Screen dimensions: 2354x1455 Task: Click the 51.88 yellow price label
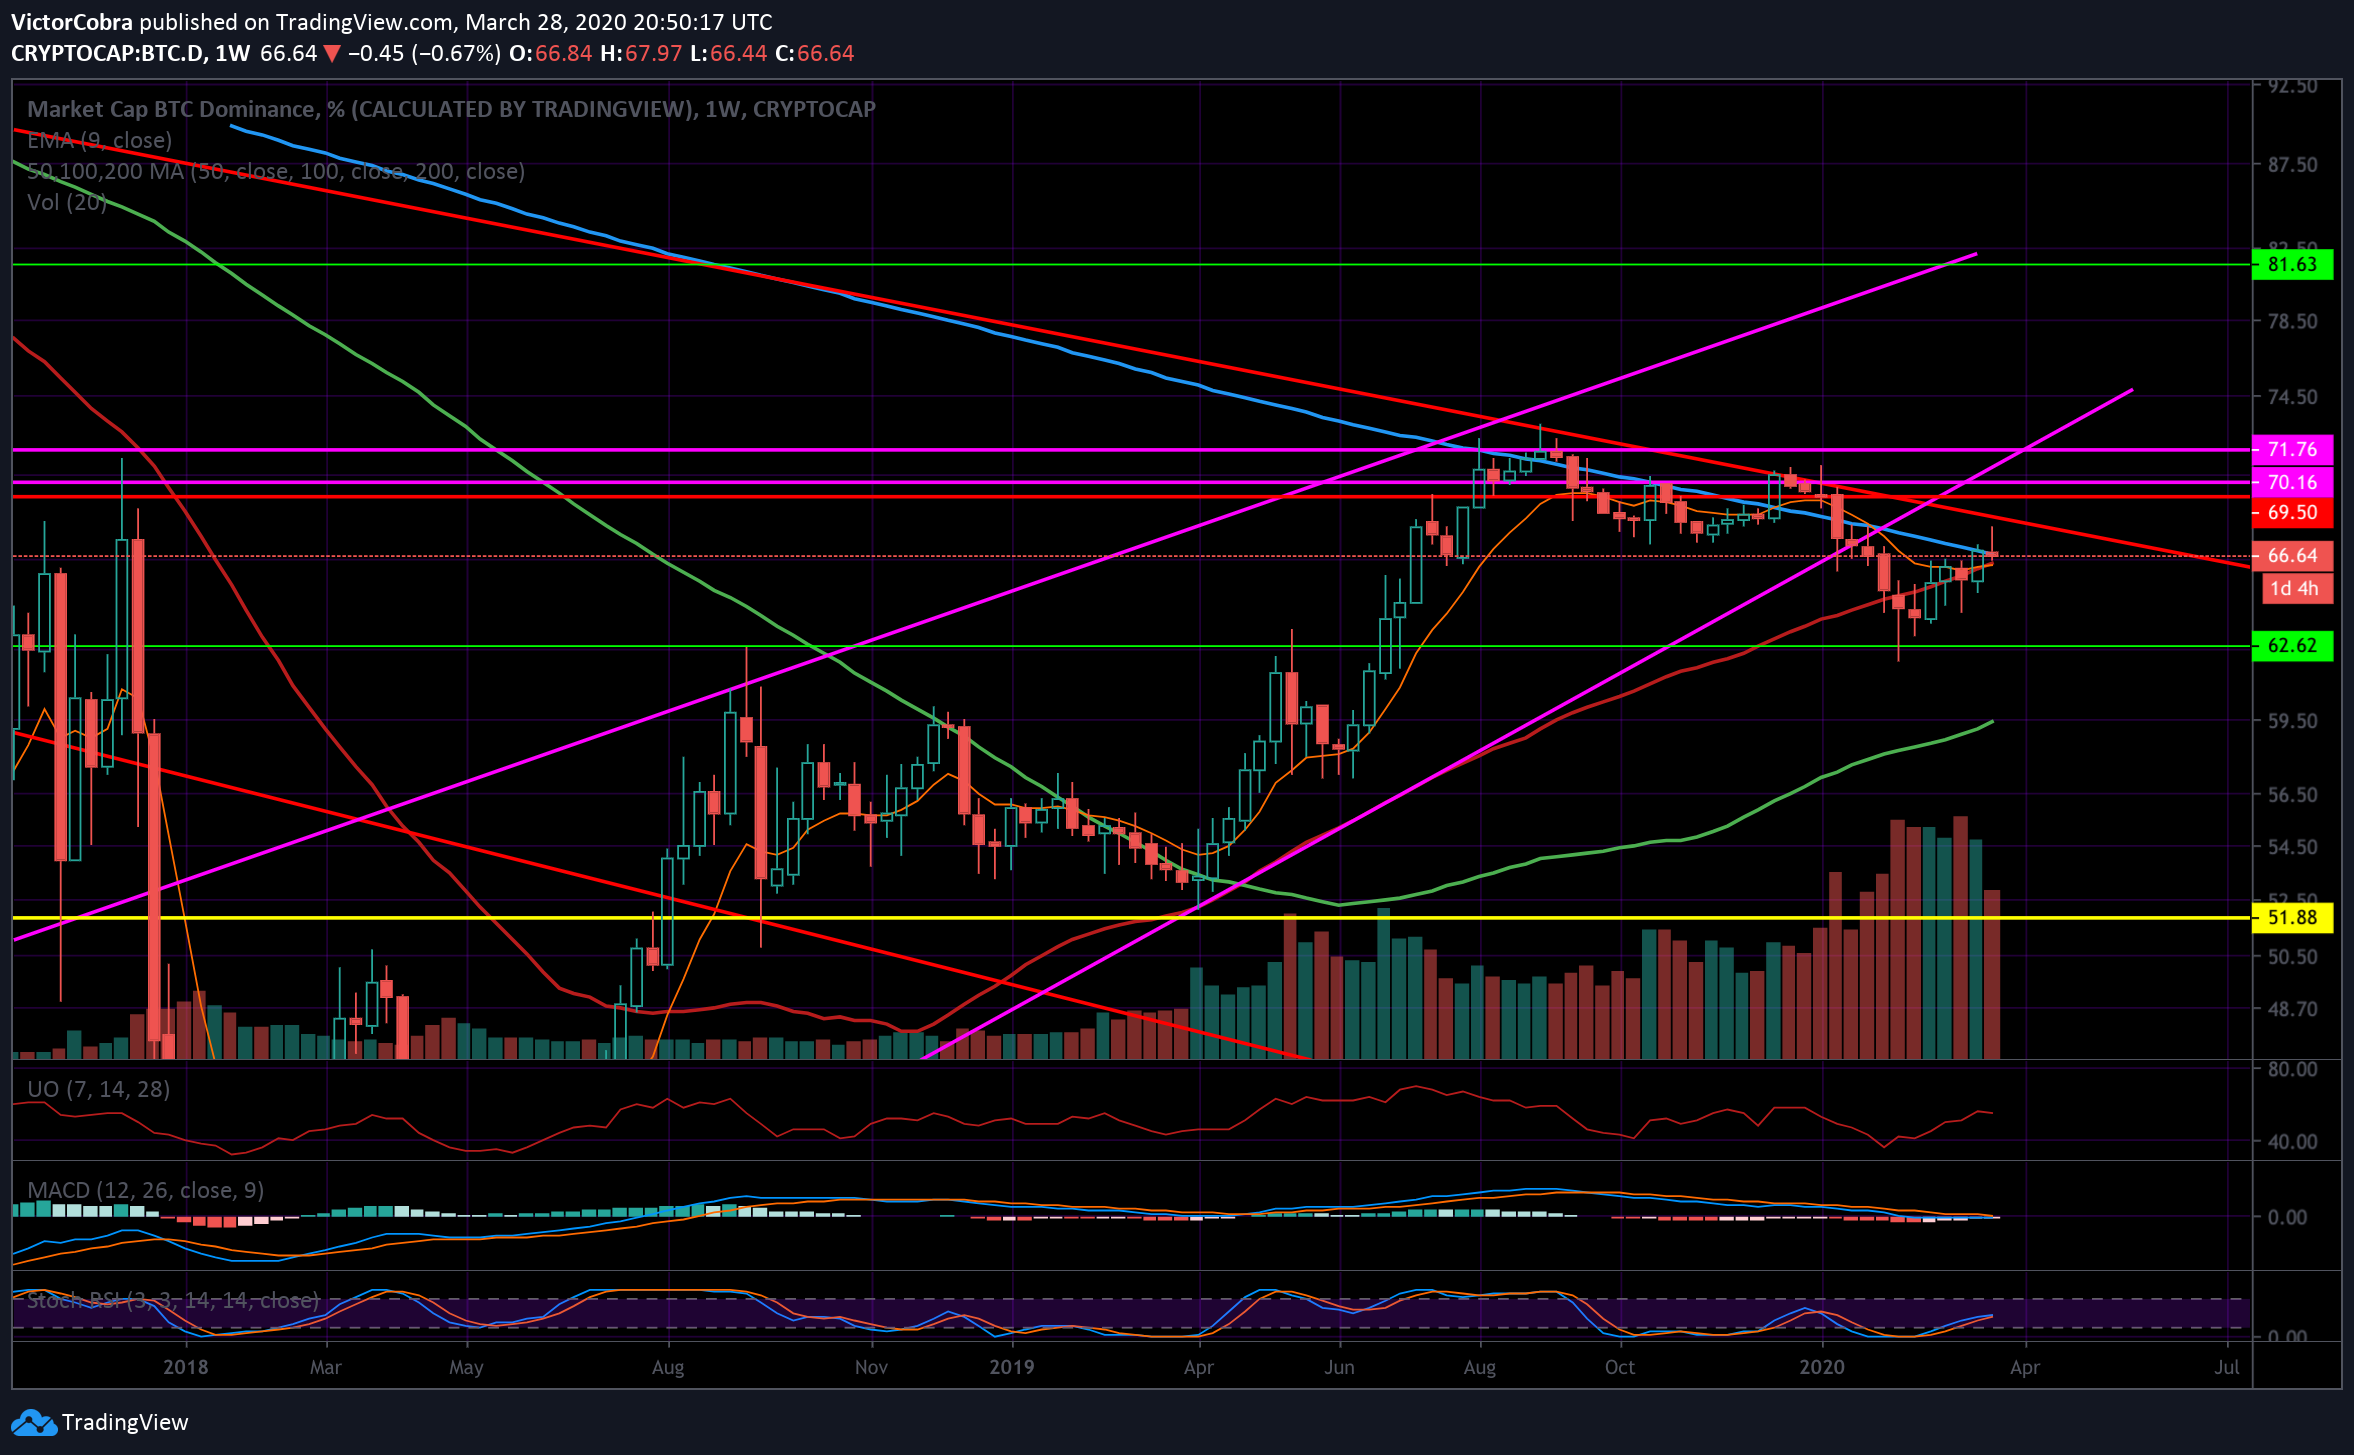(x=2292, y=918)
